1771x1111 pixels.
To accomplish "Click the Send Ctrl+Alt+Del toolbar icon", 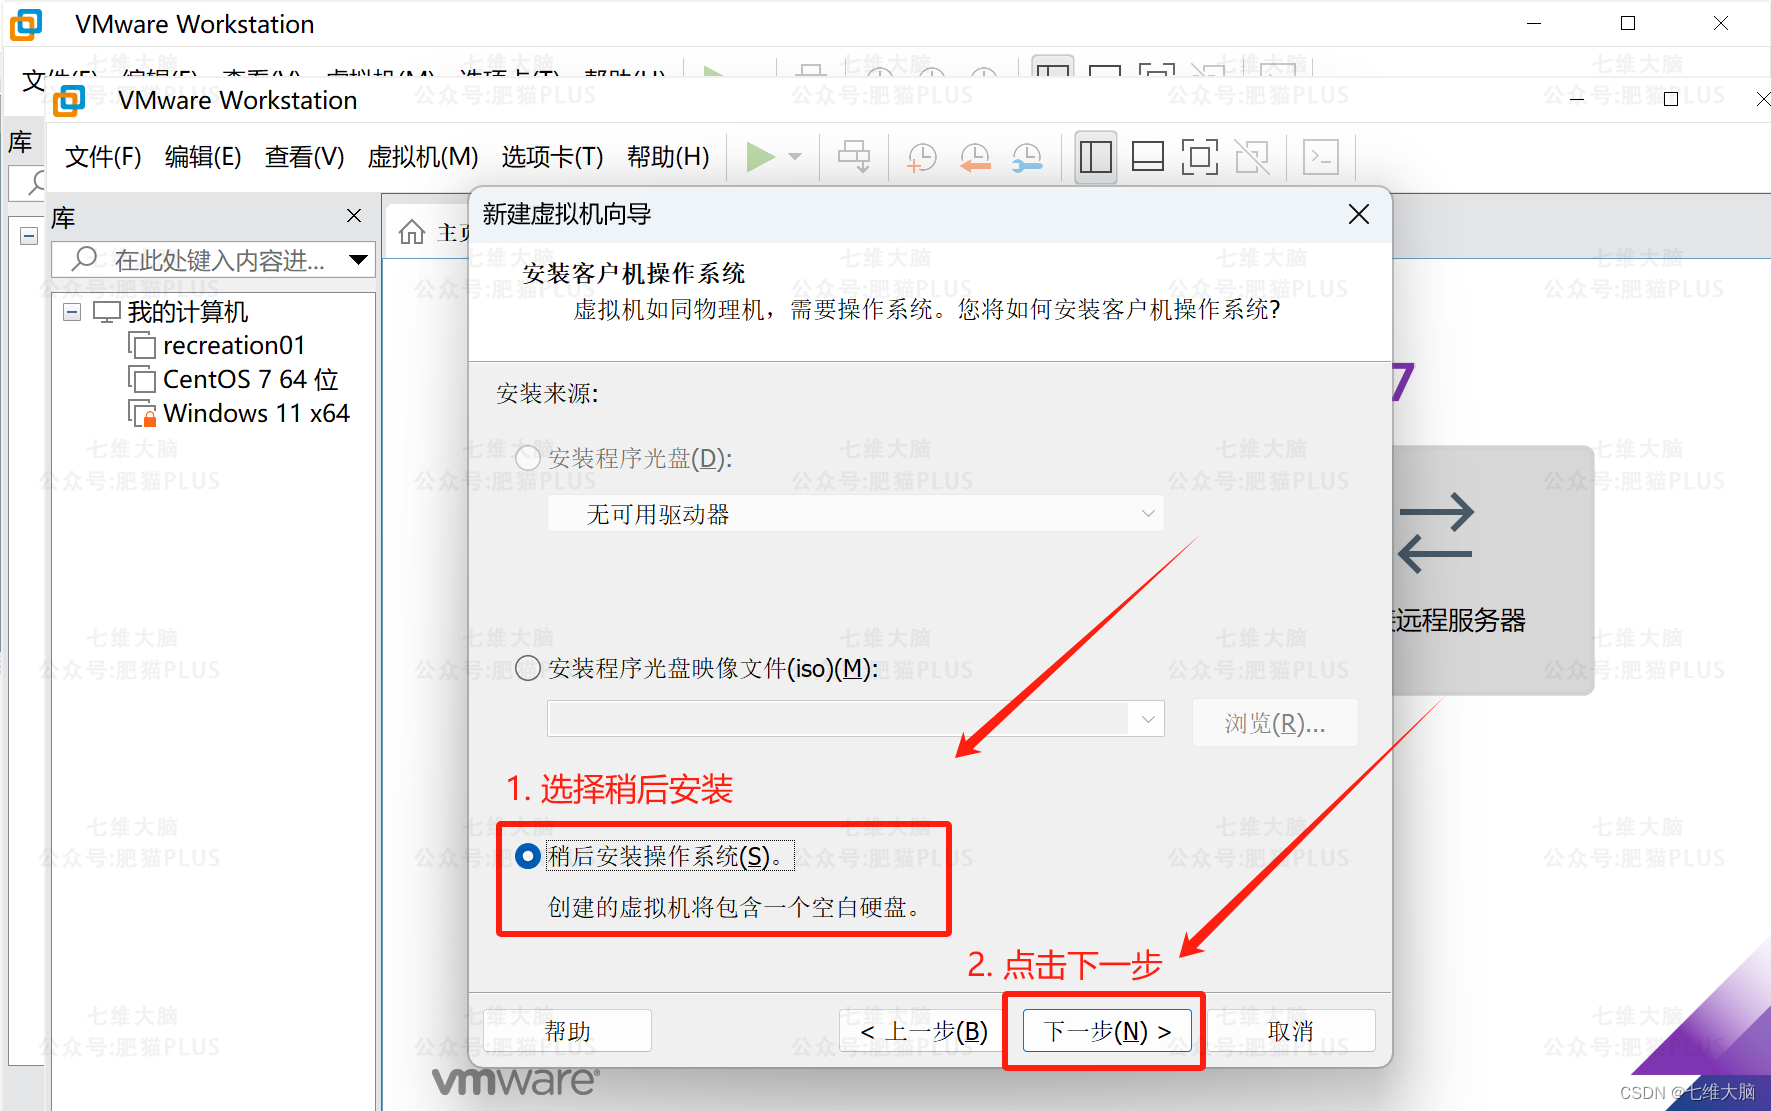I will [854, 157].
